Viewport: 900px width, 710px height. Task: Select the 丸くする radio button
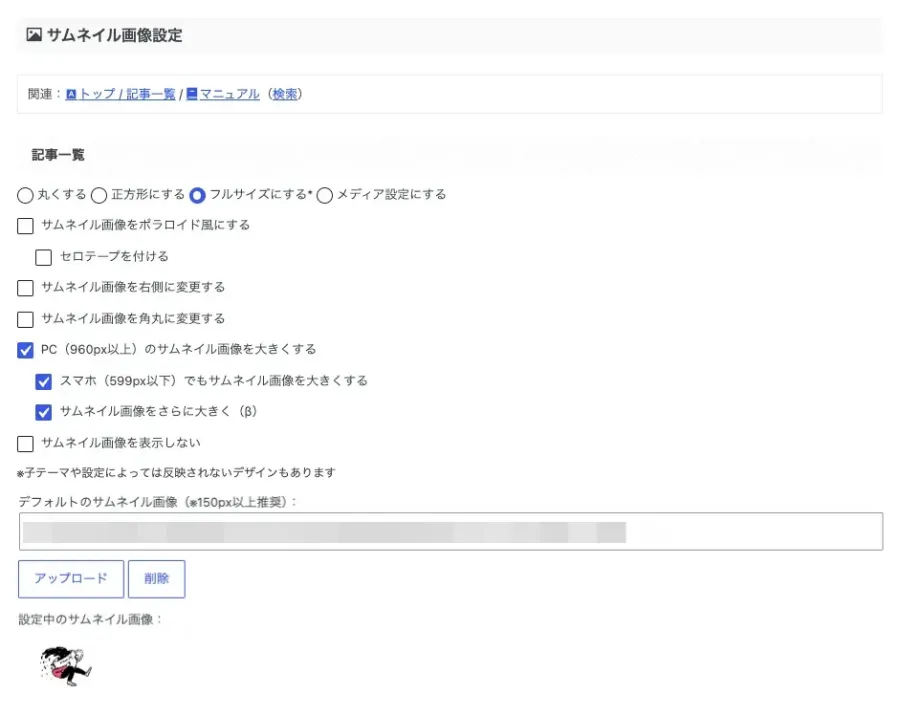(x=25, y=195)
